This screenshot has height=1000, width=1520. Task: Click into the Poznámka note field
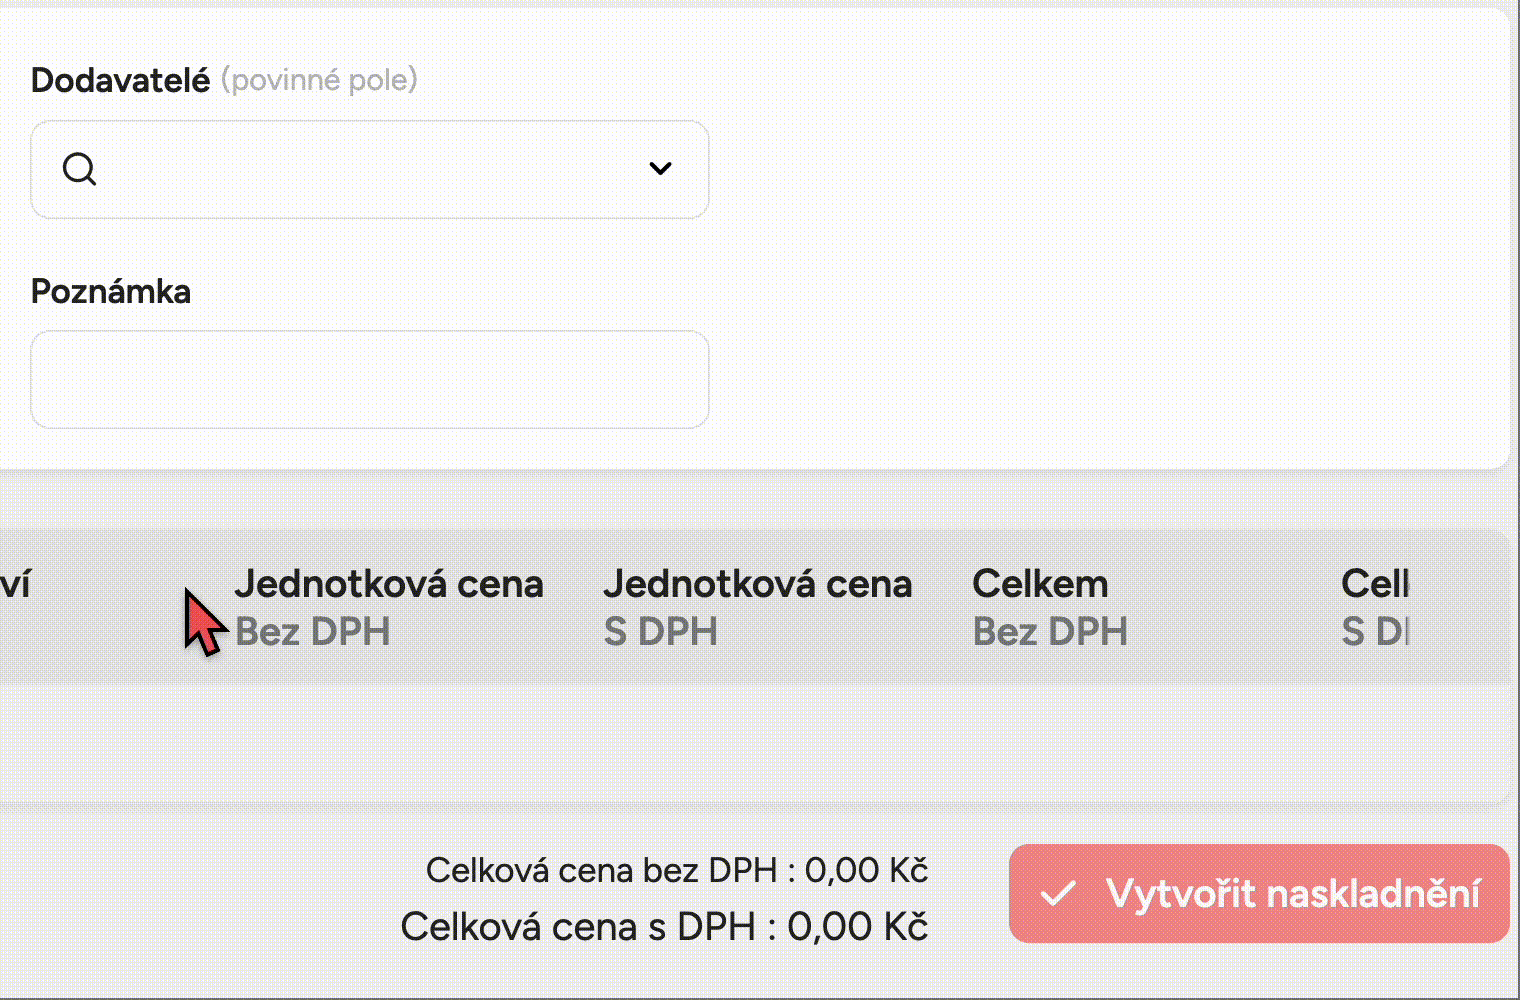(x=370, y=380)
